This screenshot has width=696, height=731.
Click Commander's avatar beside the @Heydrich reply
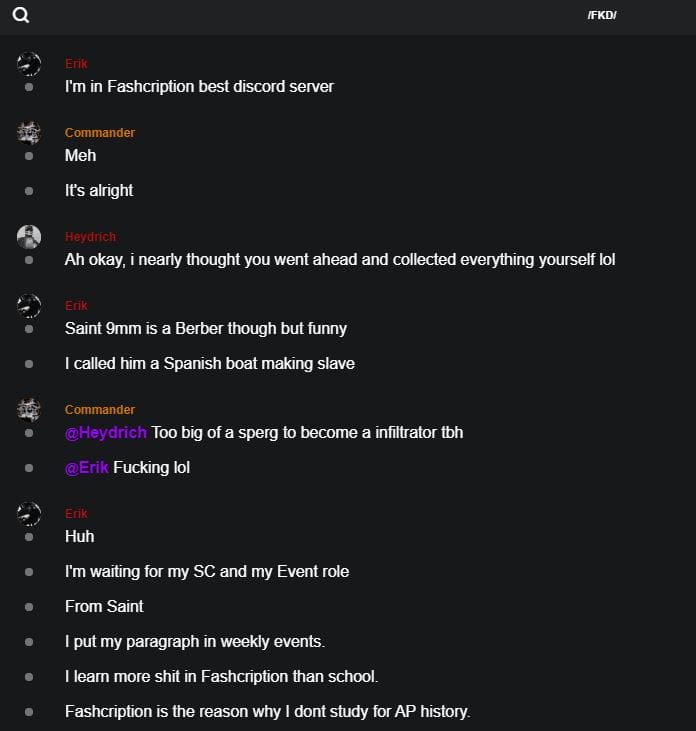click(x=29, y=409)
